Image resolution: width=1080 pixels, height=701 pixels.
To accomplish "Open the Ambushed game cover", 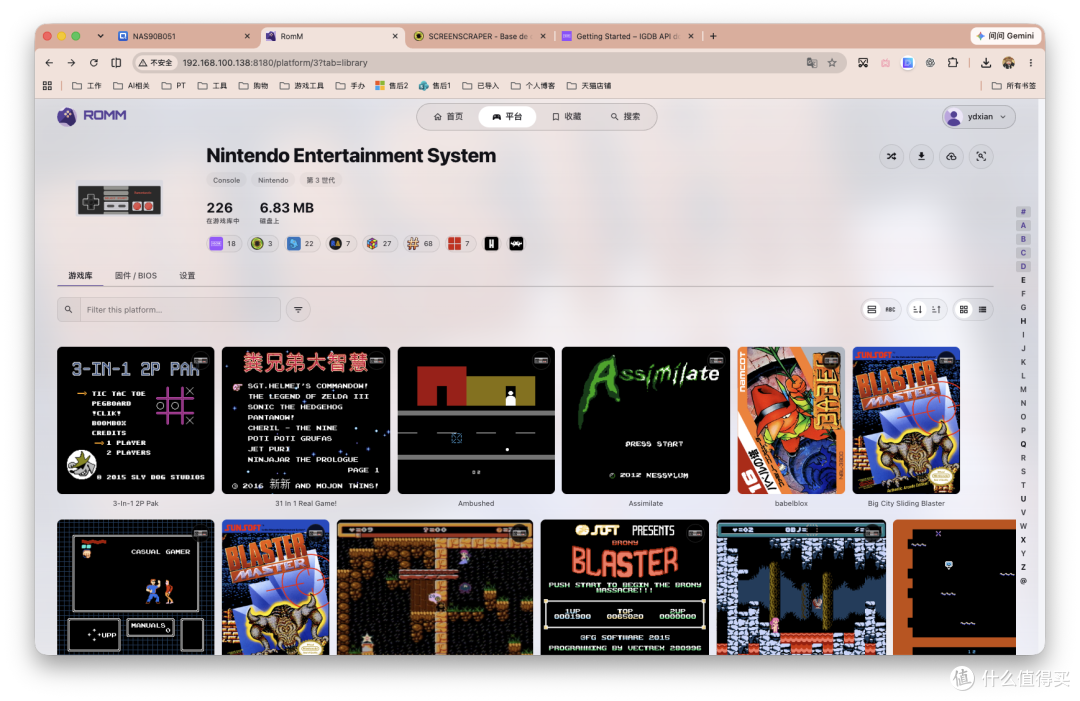I will pyautogui.click(x=476, y=420).
